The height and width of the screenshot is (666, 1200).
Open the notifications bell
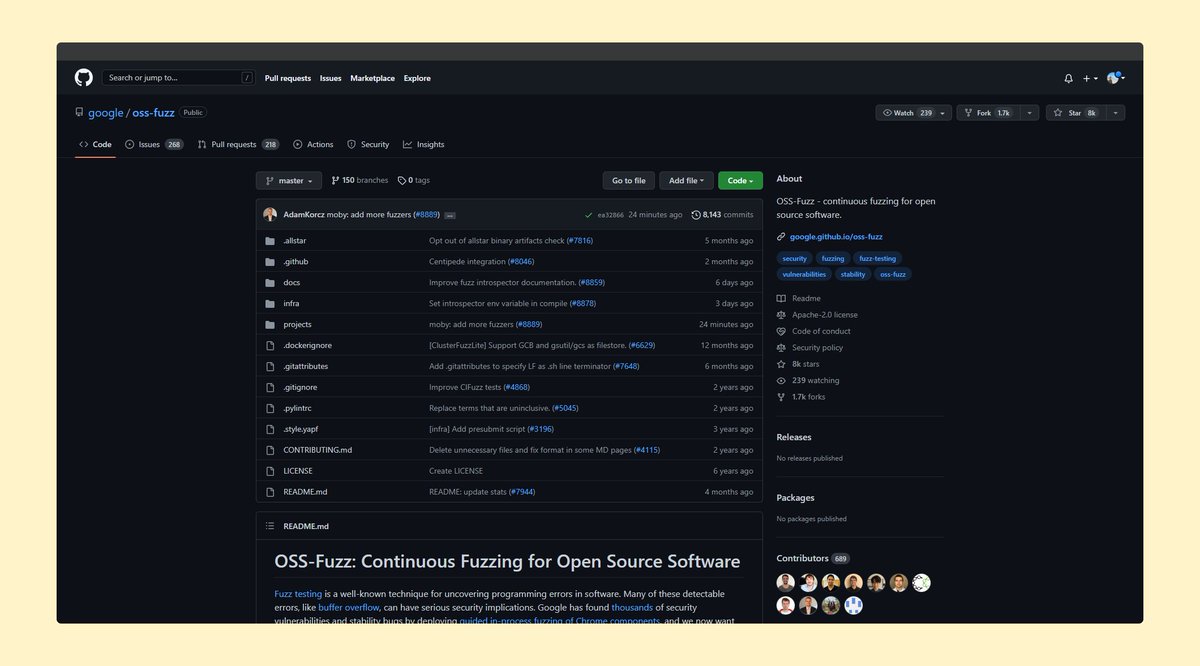coord(1067,77)
